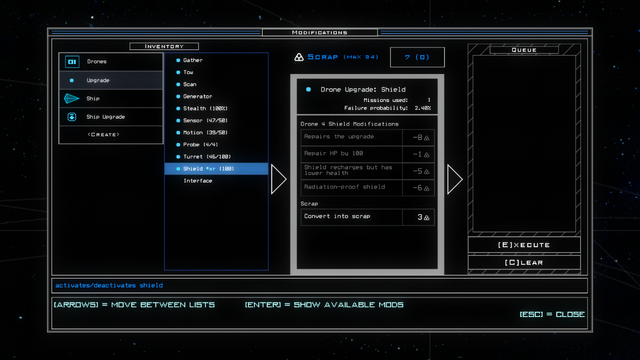Click the Arrows = Move between lists hint
Image resolution: width=640 pixels, height=360 pixels.
click(x=134, y=305)
